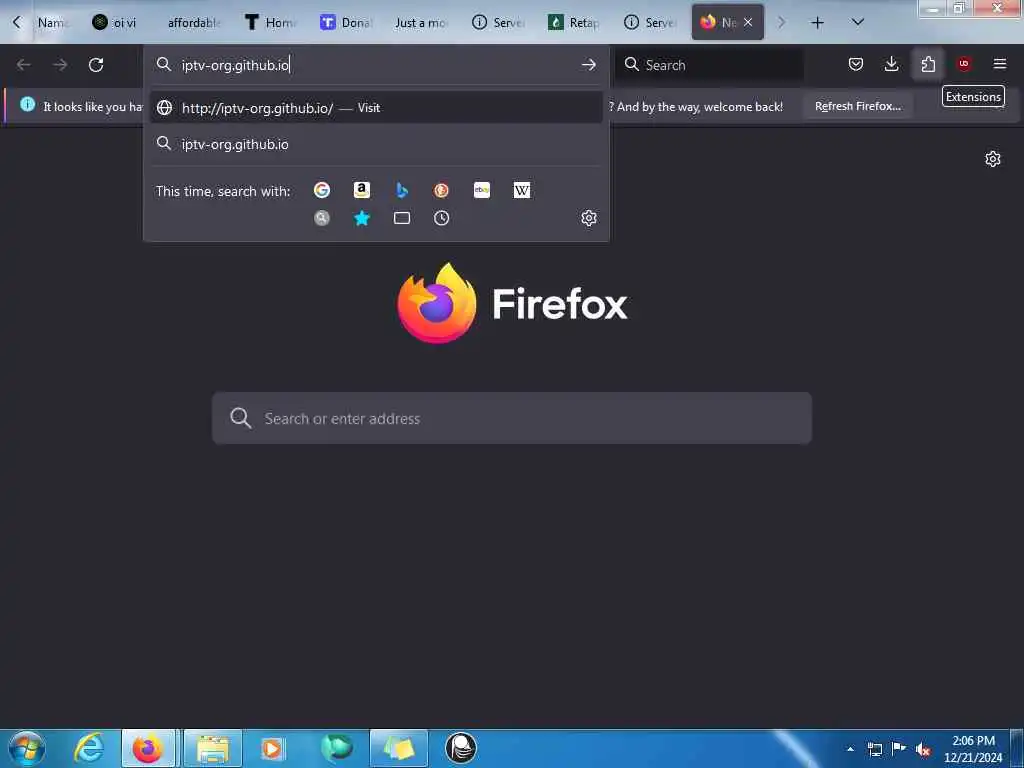1024x768 pixels.
Task: Visit http://iptv-org.github.io/ suggestion
Action: pyautogui.click(x=376, y=108)
